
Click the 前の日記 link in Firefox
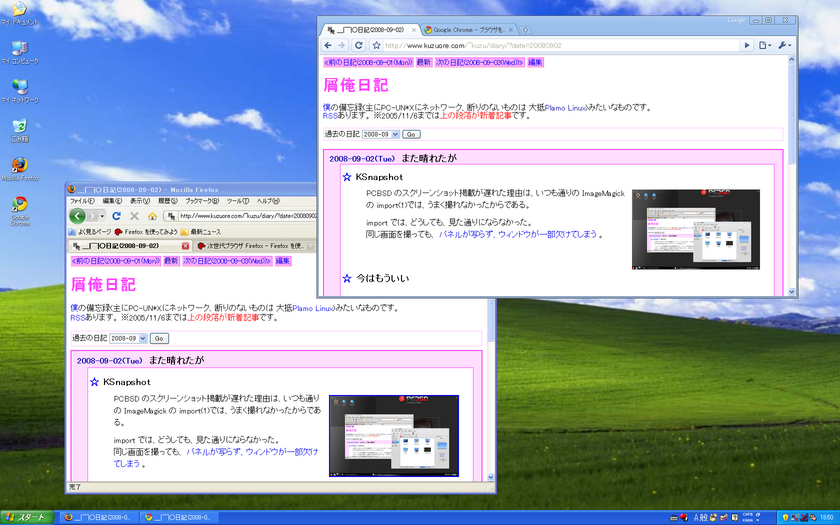point(115,261)
